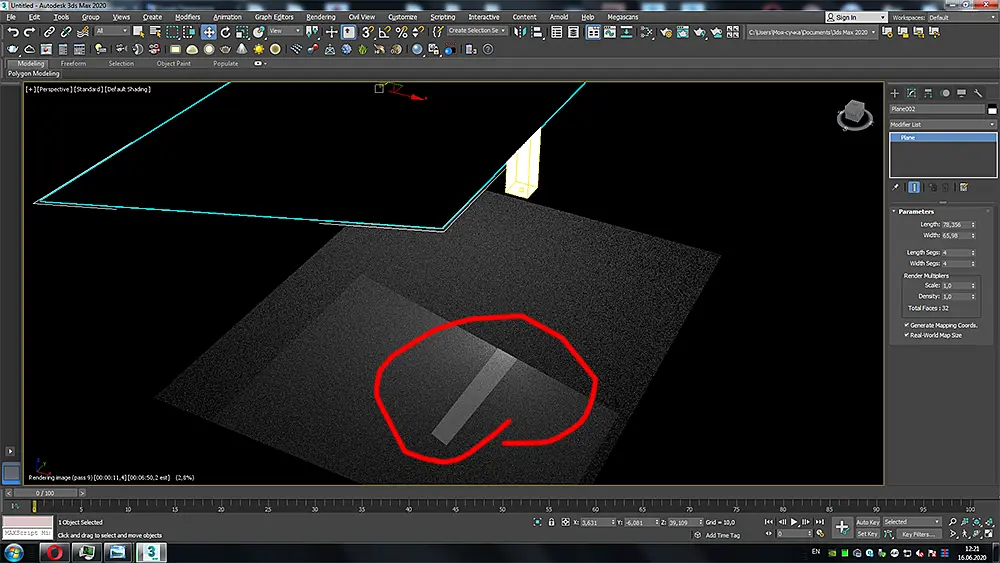
Task: Select Plane entry in modifier stack
Action: (x=942, y=138)
